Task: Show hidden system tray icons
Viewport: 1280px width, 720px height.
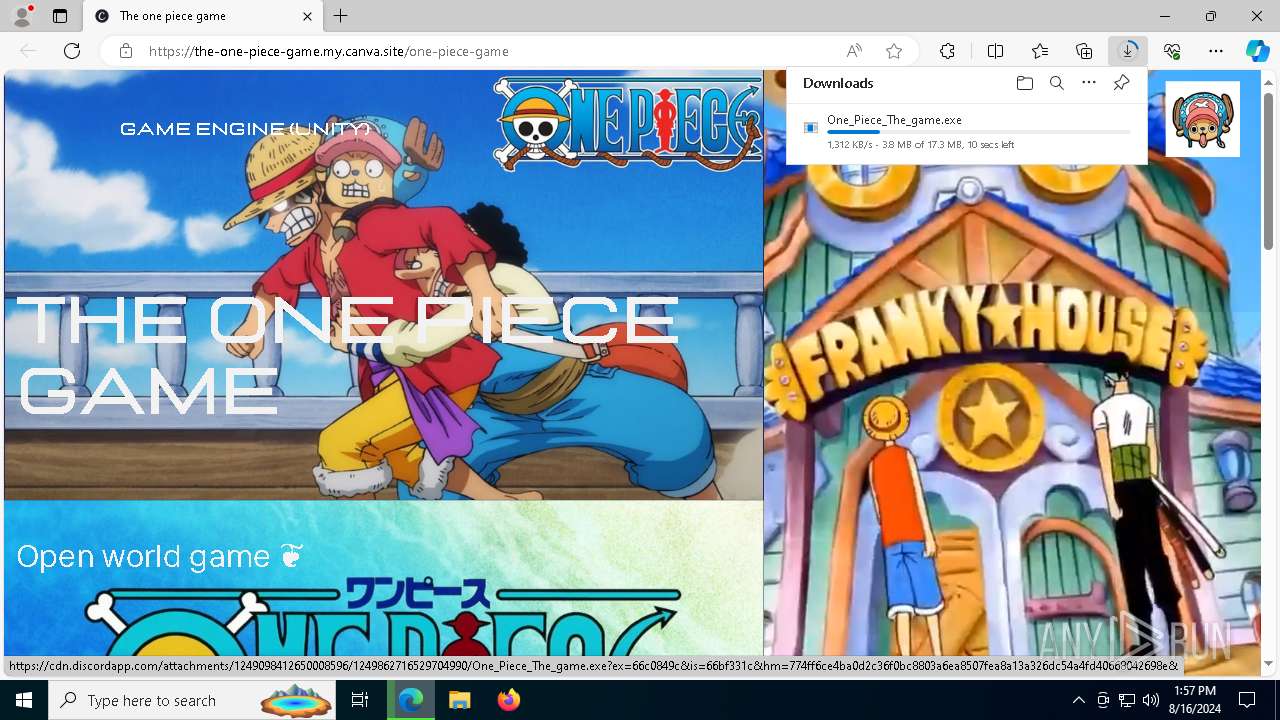Action: click(x=1078, y=700)
